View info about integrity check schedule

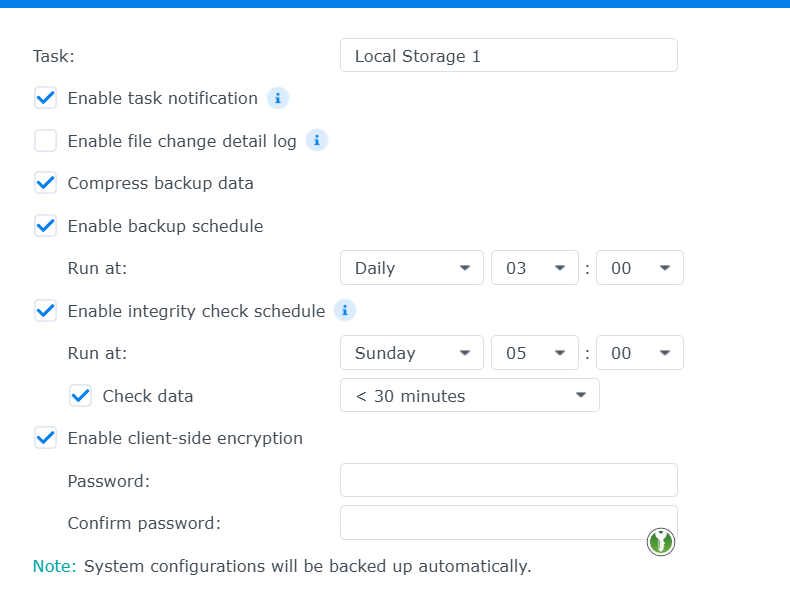(345, 311)
